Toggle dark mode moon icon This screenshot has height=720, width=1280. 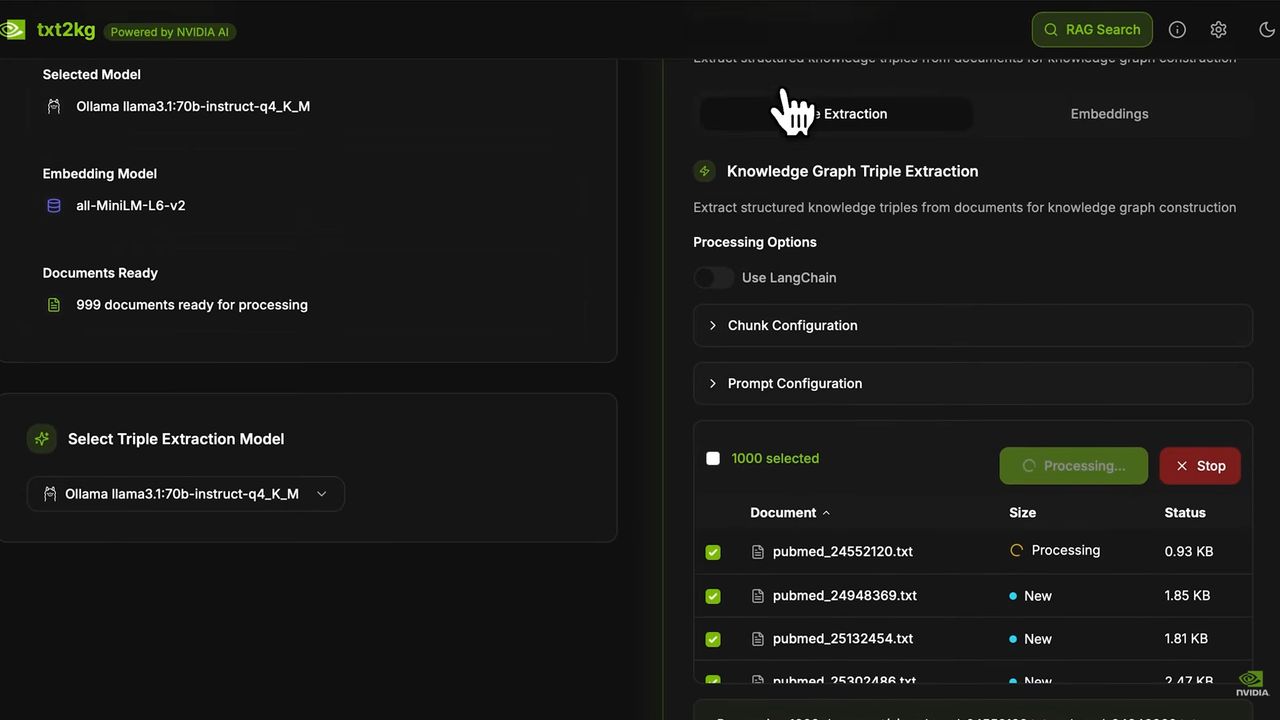[1266, 30]
